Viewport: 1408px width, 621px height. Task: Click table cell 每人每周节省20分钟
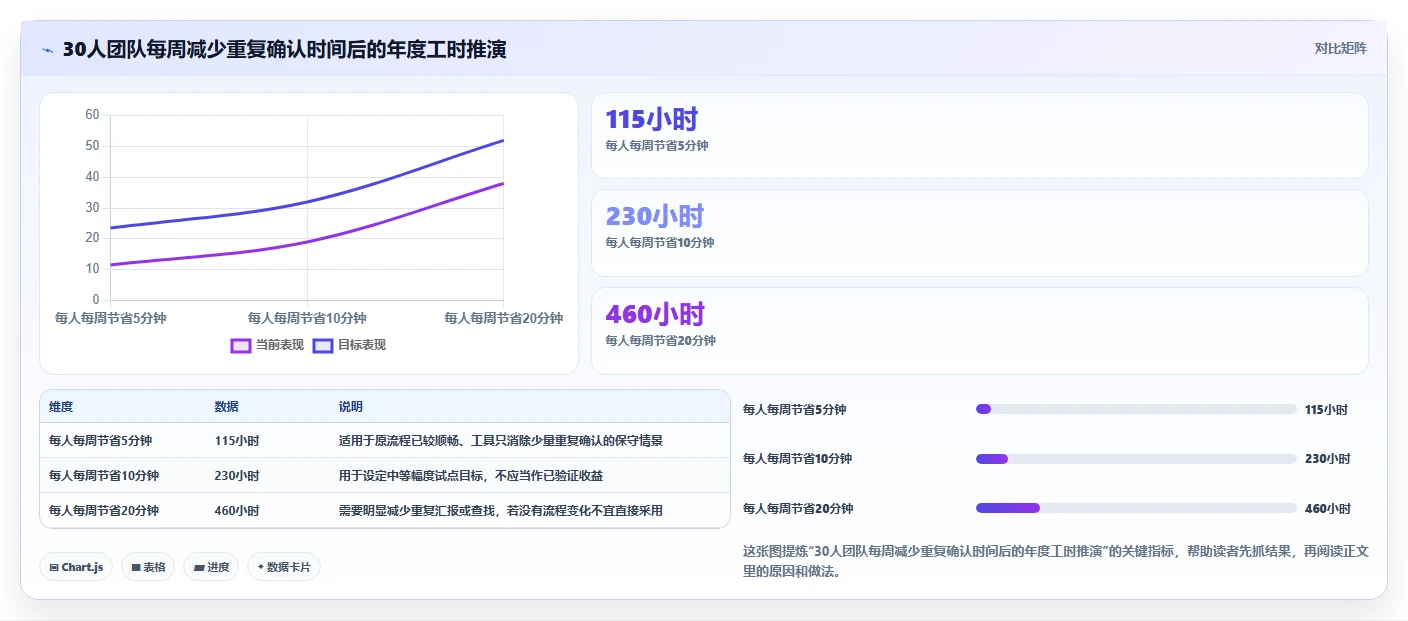pyautogui.click(x=104, y=511)
